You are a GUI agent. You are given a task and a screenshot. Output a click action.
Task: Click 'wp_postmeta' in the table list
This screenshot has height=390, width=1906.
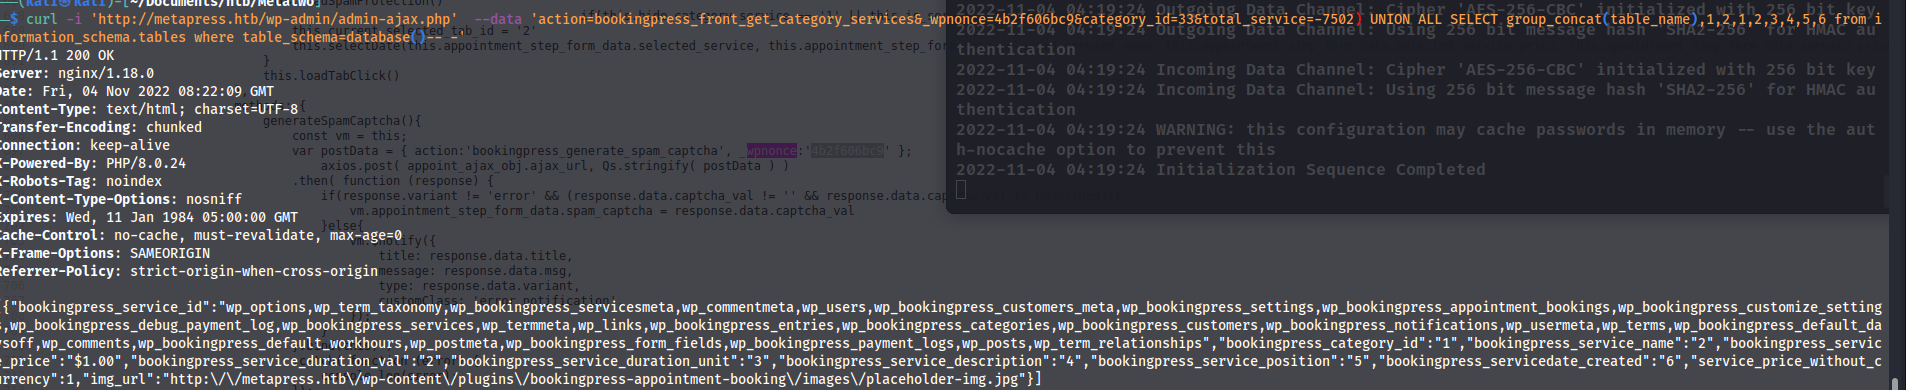pos(454,343)
